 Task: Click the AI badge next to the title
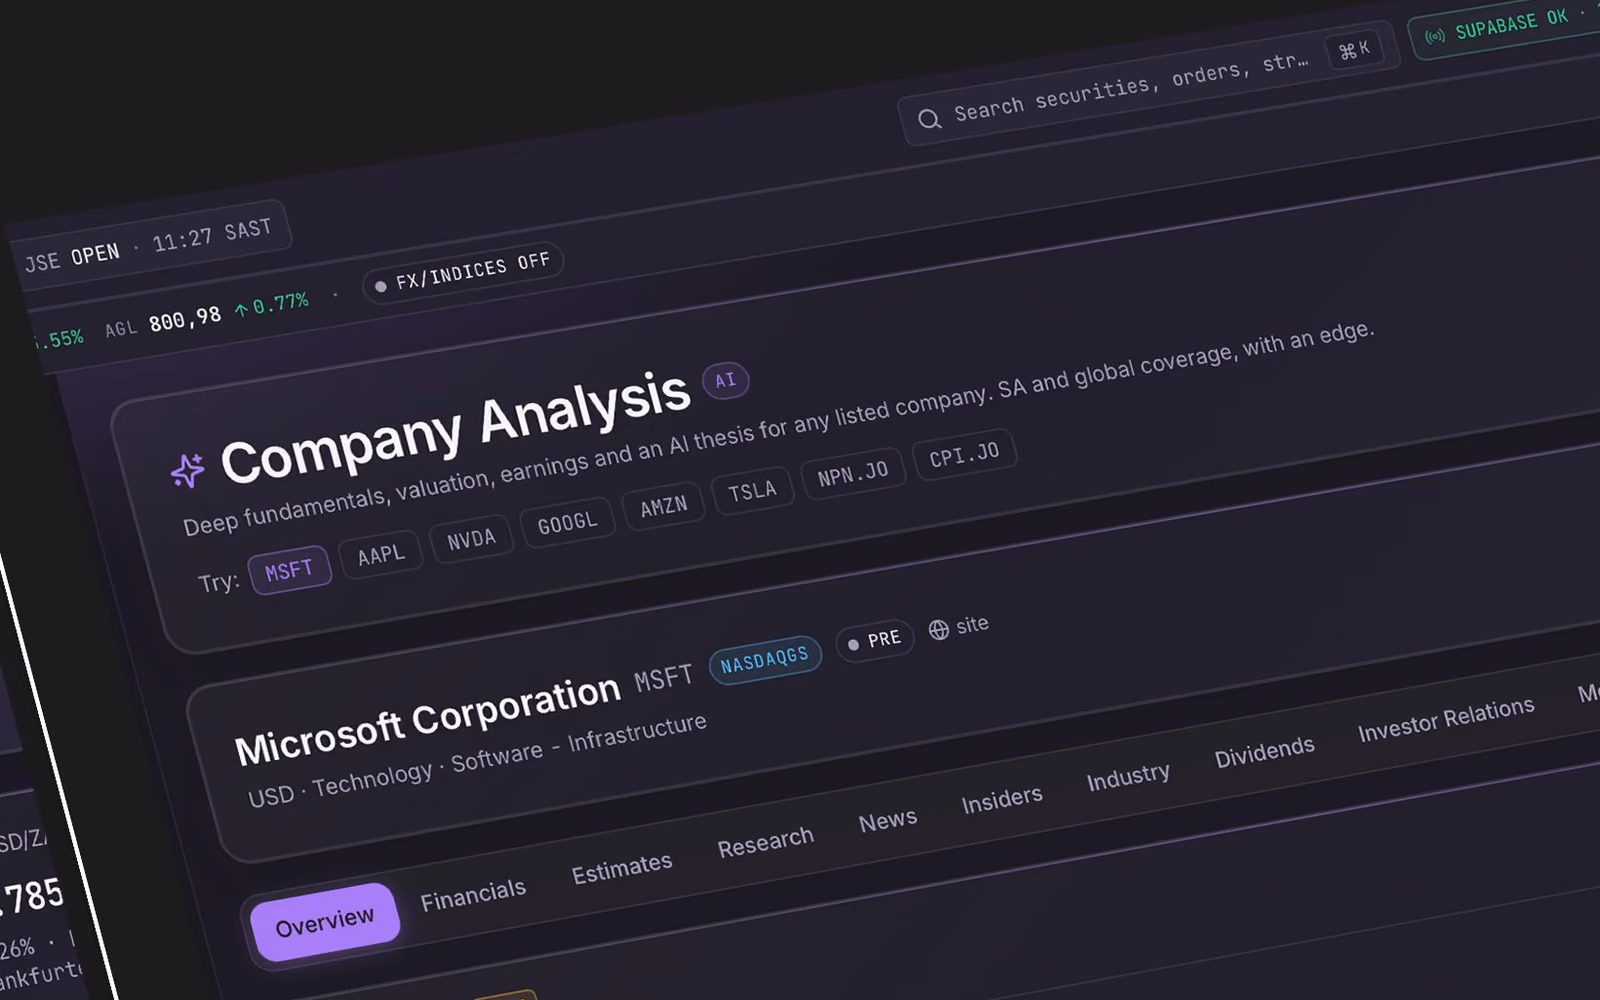(x=726, y=380)
